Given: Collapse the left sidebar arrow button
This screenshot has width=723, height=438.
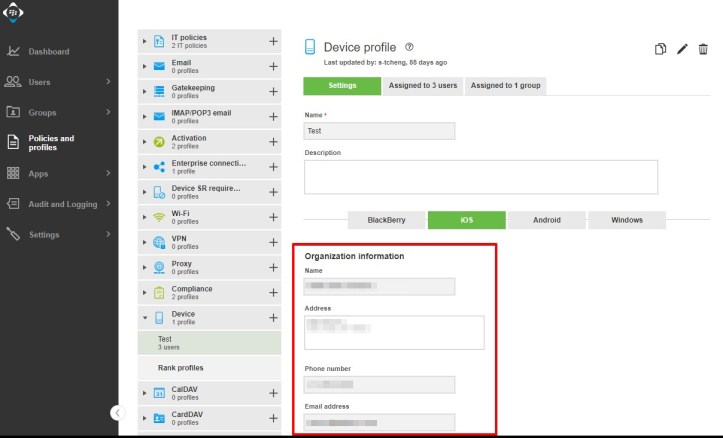Looking at the screenshot, I should [117, 412].
